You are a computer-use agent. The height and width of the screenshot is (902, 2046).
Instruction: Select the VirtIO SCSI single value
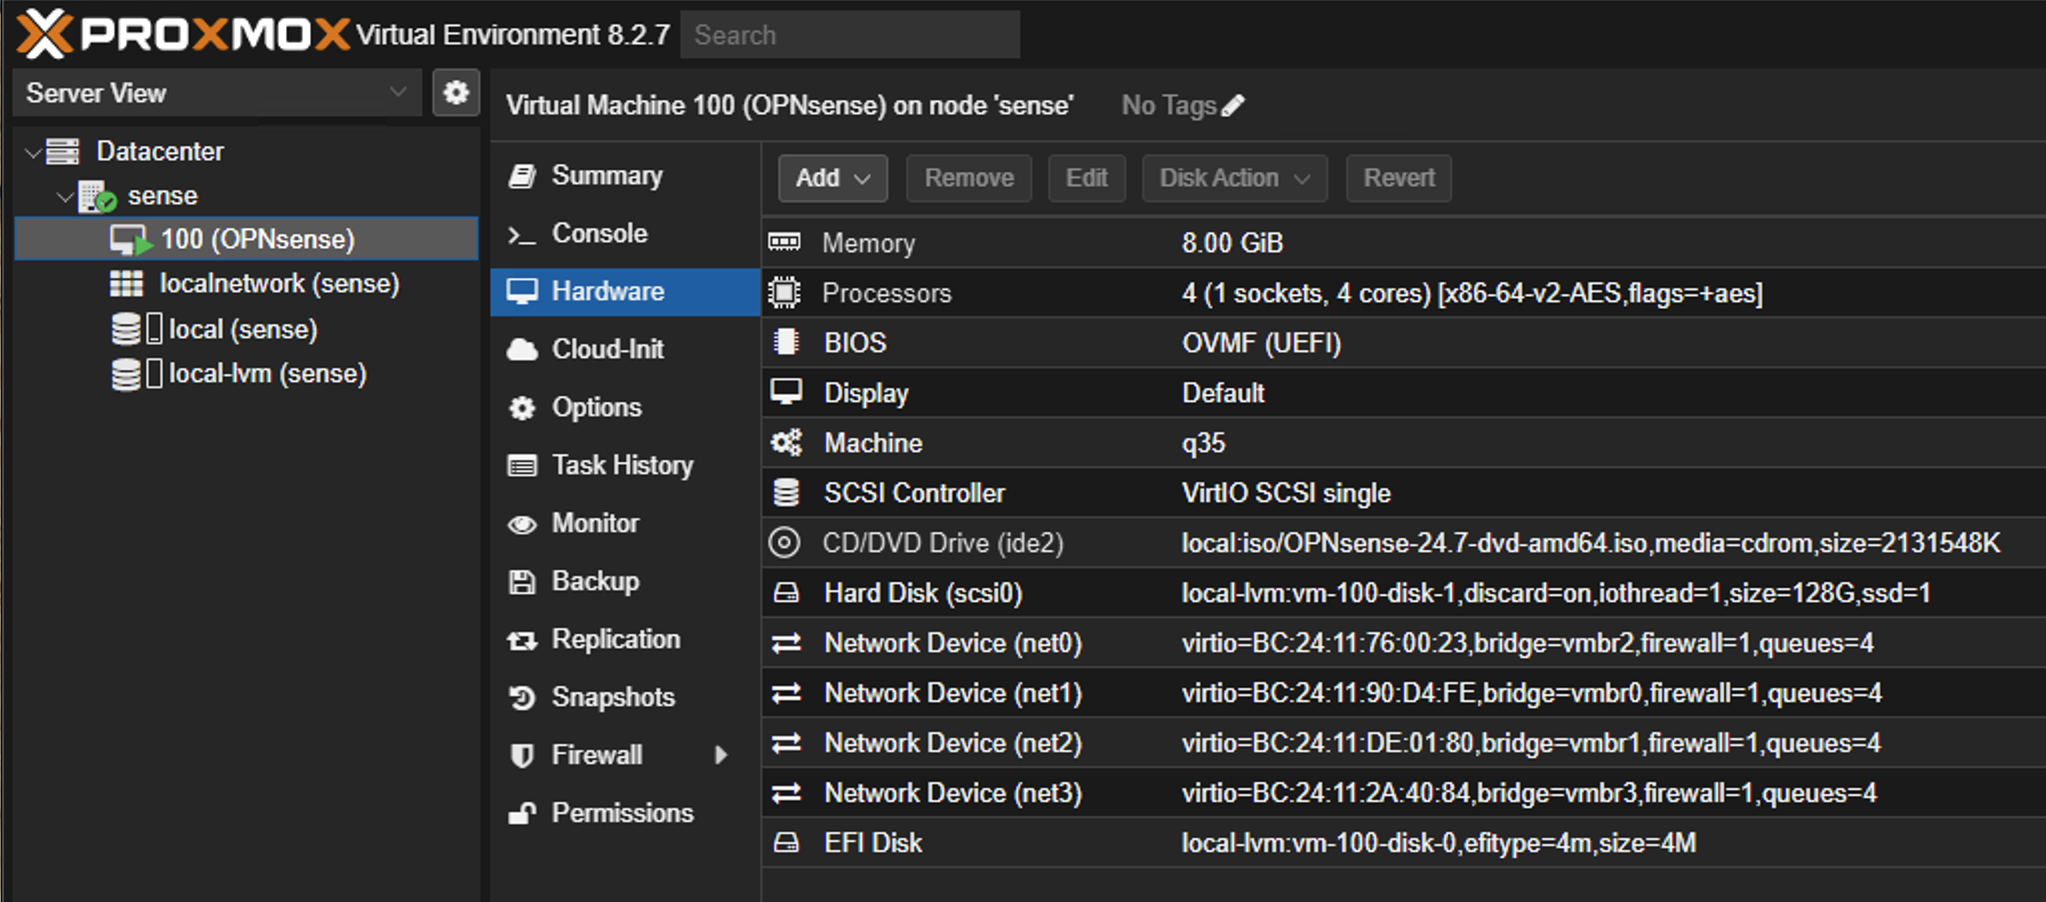1286,493
